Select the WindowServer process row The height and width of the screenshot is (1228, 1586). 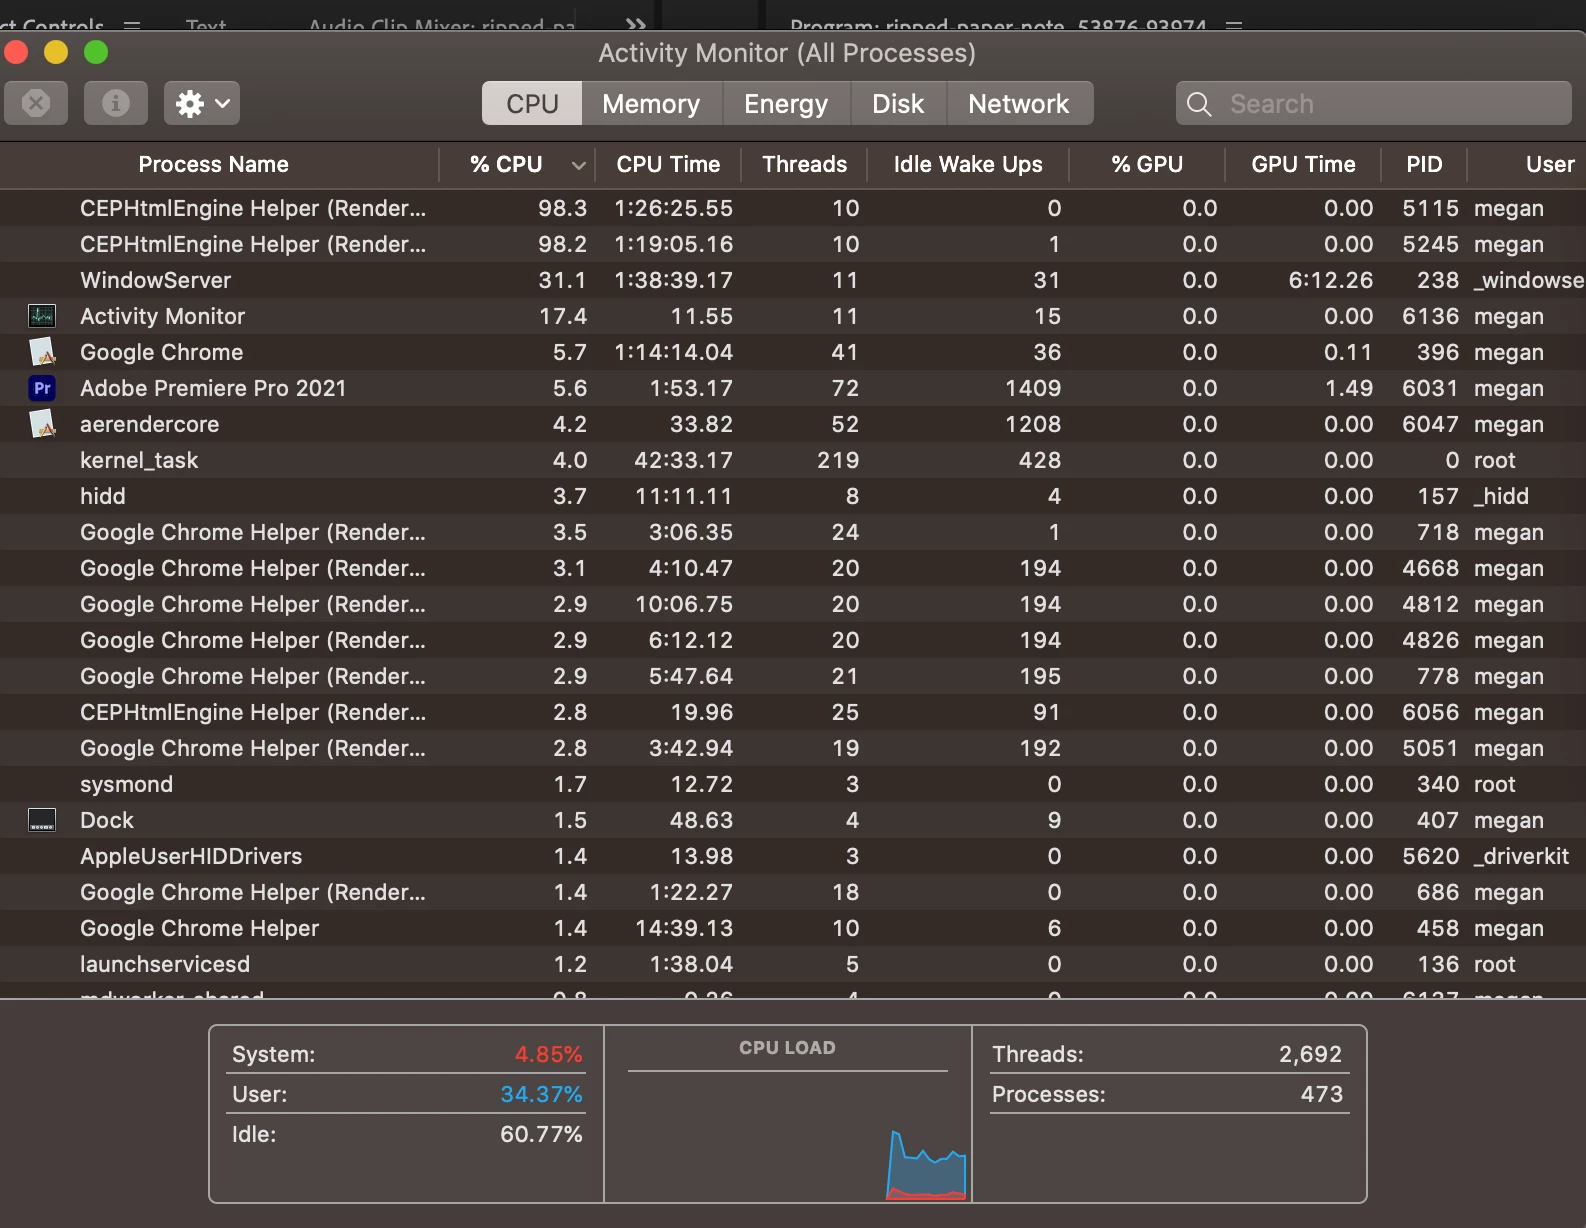(x=793, y=280)
